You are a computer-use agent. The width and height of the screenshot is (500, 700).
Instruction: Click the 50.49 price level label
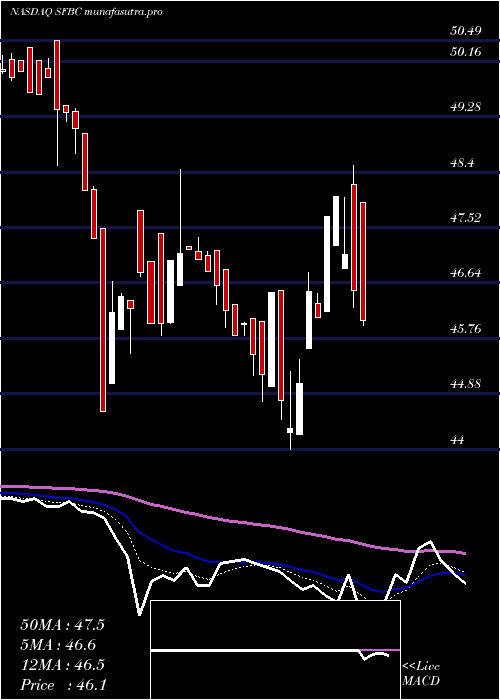pyautogui.click(x=466, y=31)
